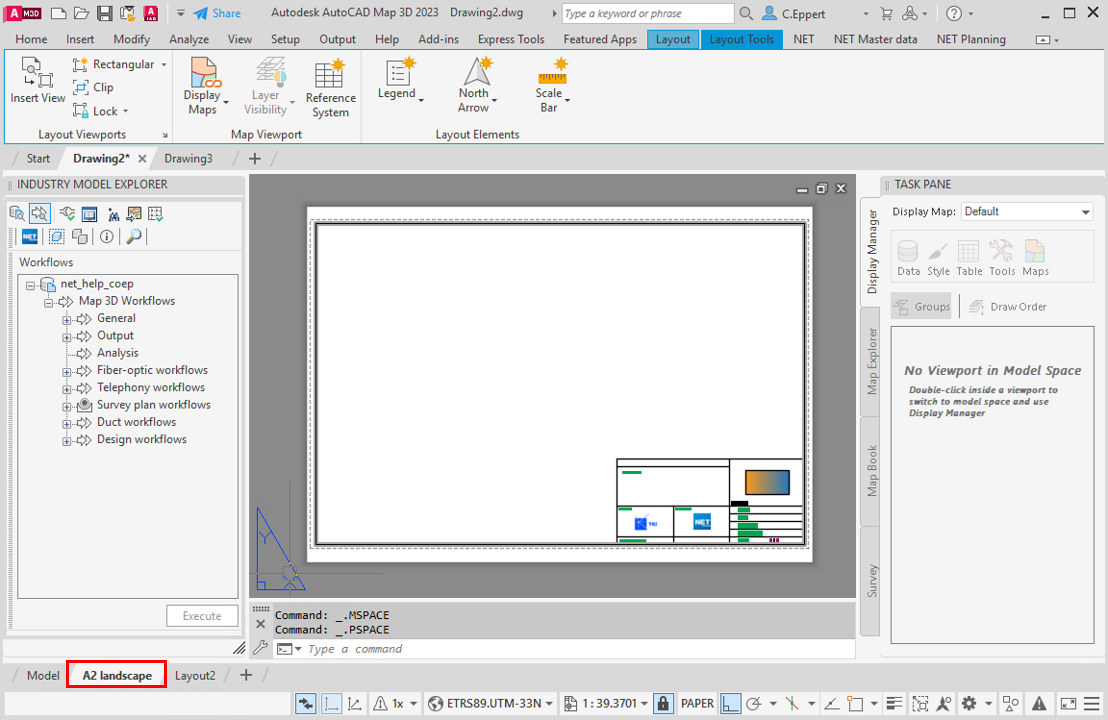The width and height of the screenshot is (1108, 720).
Task: Insert a North Arrow element
Action: tap(477, 85)
